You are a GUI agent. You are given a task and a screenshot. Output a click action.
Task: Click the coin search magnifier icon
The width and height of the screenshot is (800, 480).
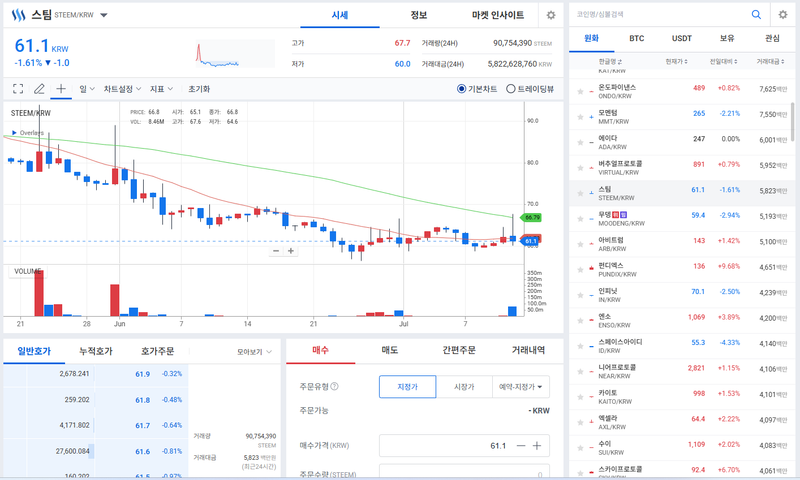tap(756, 15)
